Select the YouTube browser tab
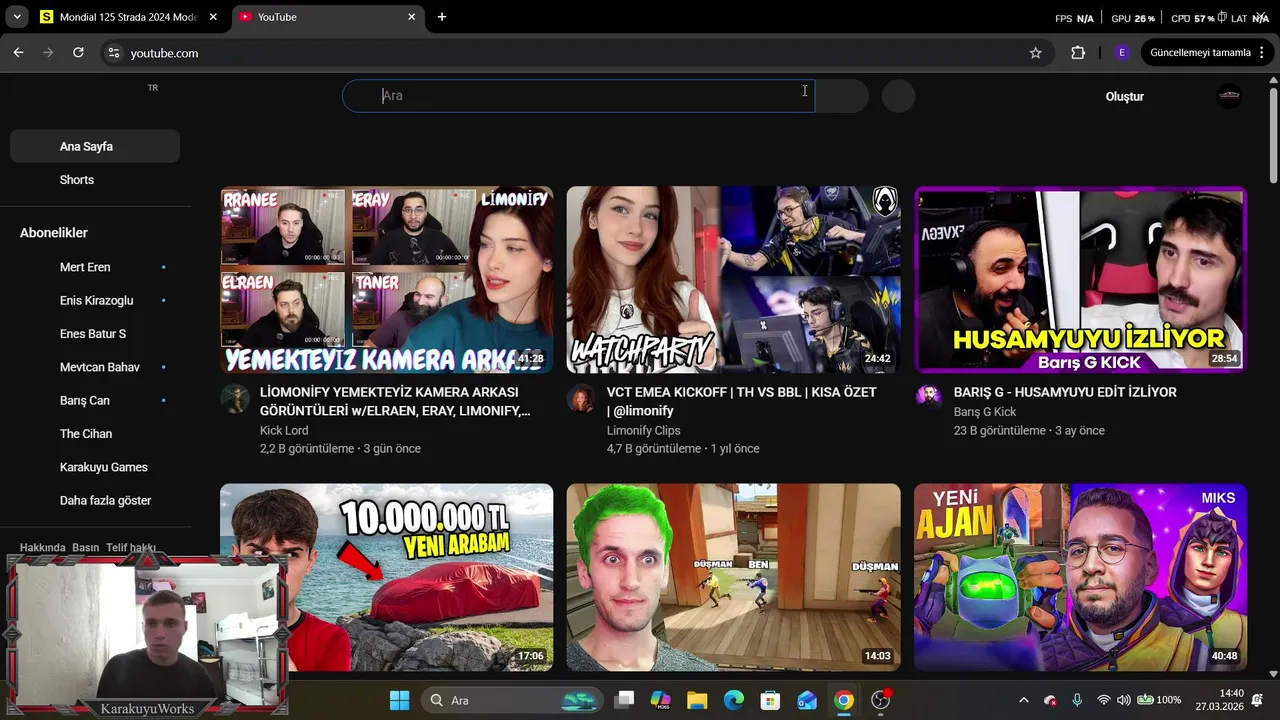This screenshot has height=720, width=1280. pyautogui.click(x=329, y=17)
